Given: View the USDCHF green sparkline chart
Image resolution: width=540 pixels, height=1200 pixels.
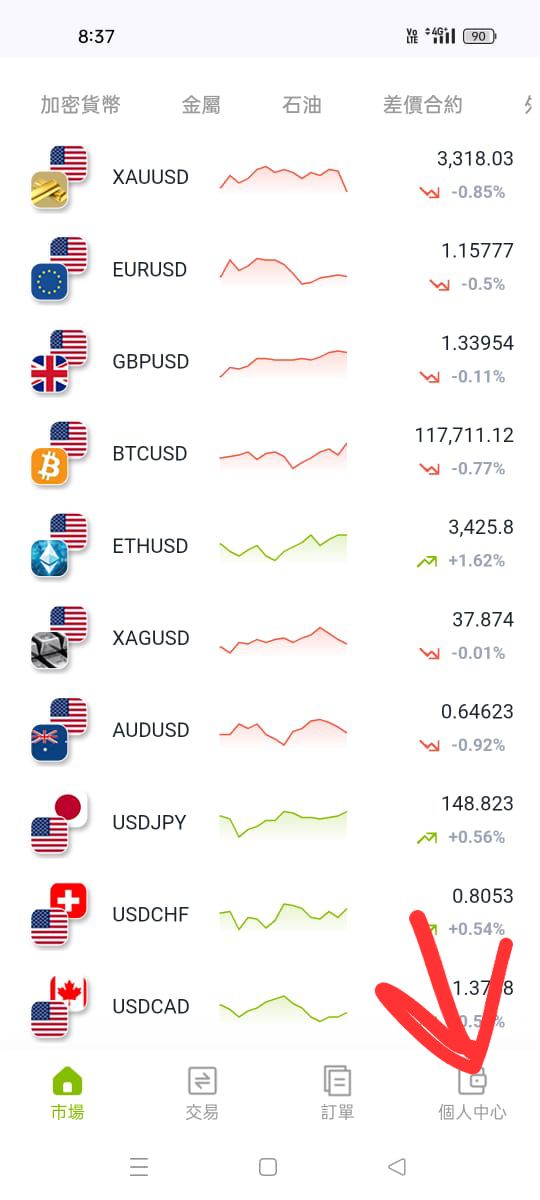Looking at the screenshot, I should click(x=283, y=916).
